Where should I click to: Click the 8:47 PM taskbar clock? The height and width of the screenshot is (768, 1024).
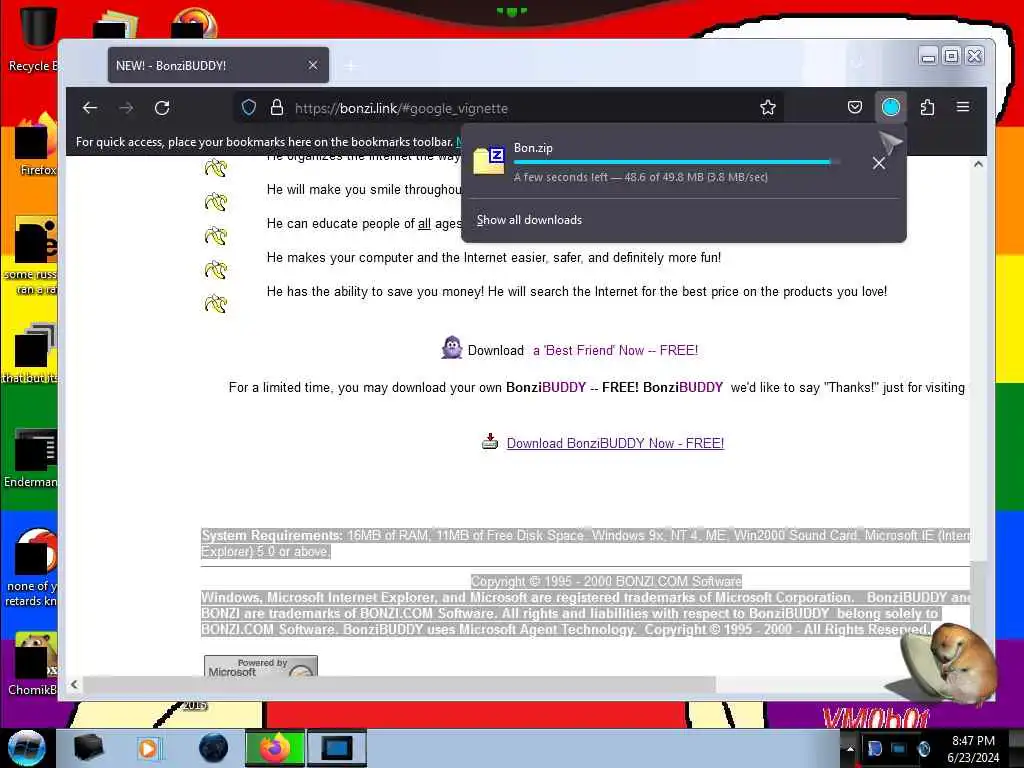click(x=973, y=749)
